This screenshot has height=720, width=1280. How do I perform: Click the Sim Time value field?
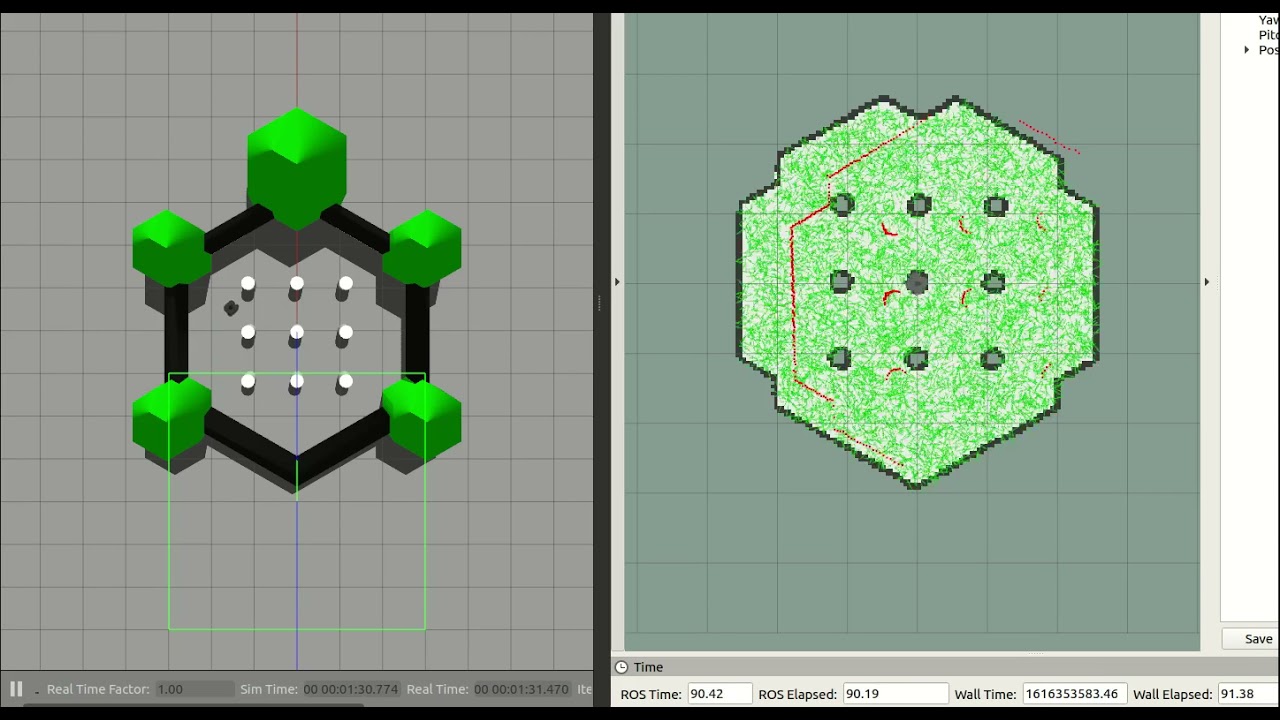(351, 689)
